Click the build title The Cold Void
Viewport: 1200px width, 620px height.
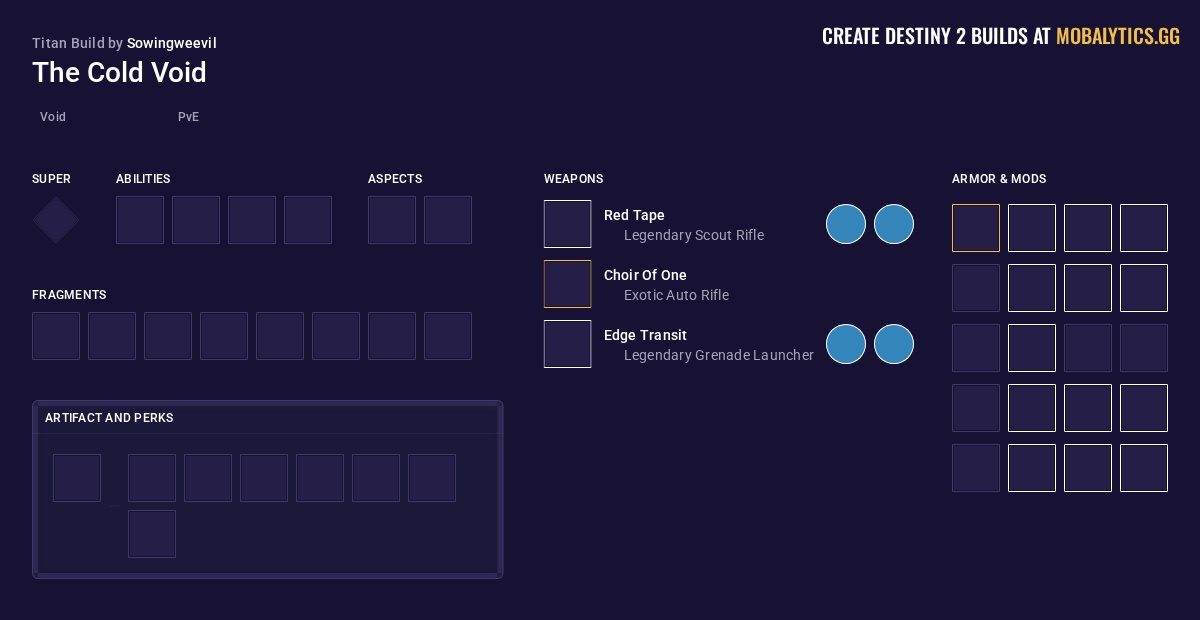coord(119,72)
